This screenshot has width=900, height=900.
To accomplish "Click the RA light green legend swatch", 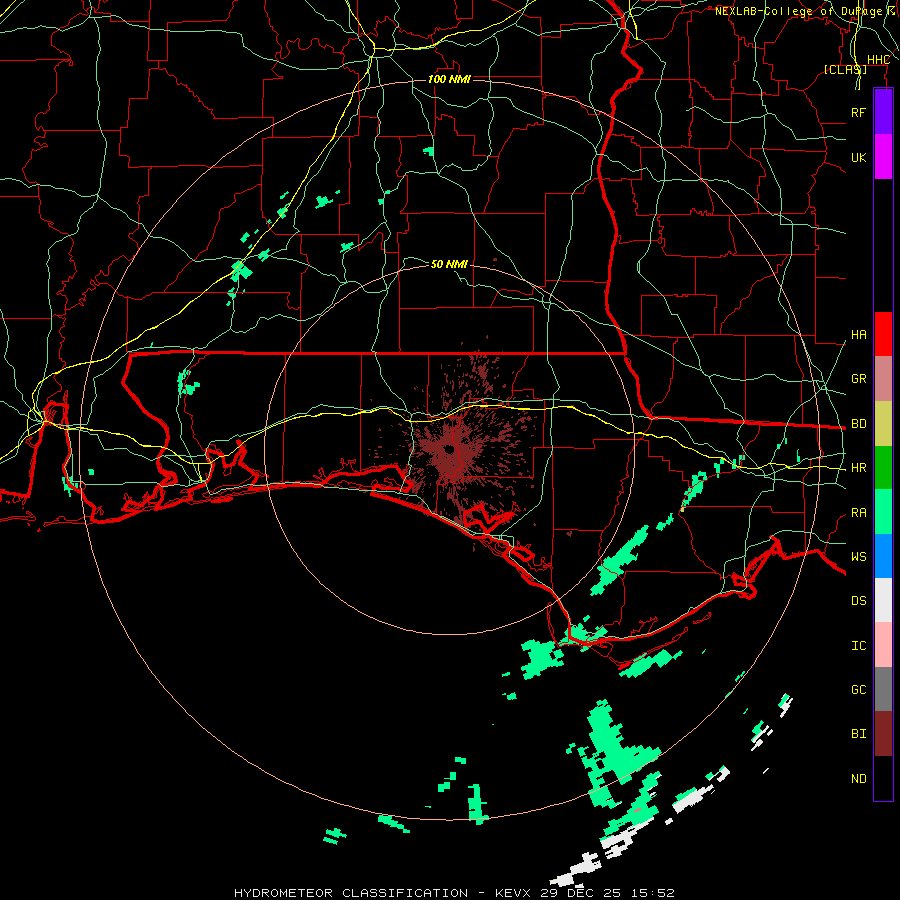I will coord(883,512).
